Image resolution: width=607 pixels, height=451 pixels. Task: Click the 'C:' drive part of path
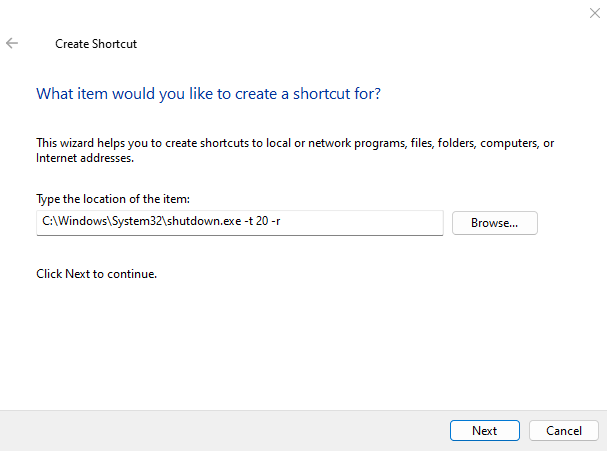point(47,221)
